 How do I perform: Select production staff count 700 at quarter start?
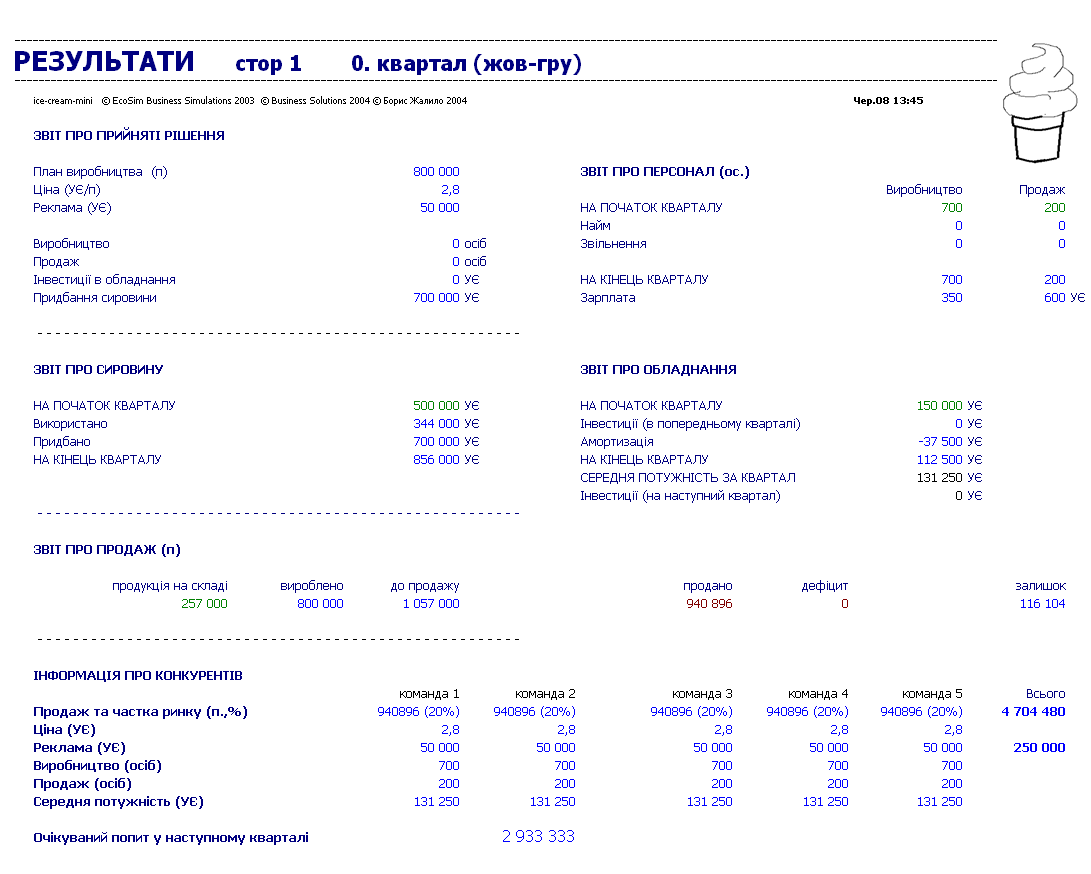pyautogui.click(x=951, y=207)
